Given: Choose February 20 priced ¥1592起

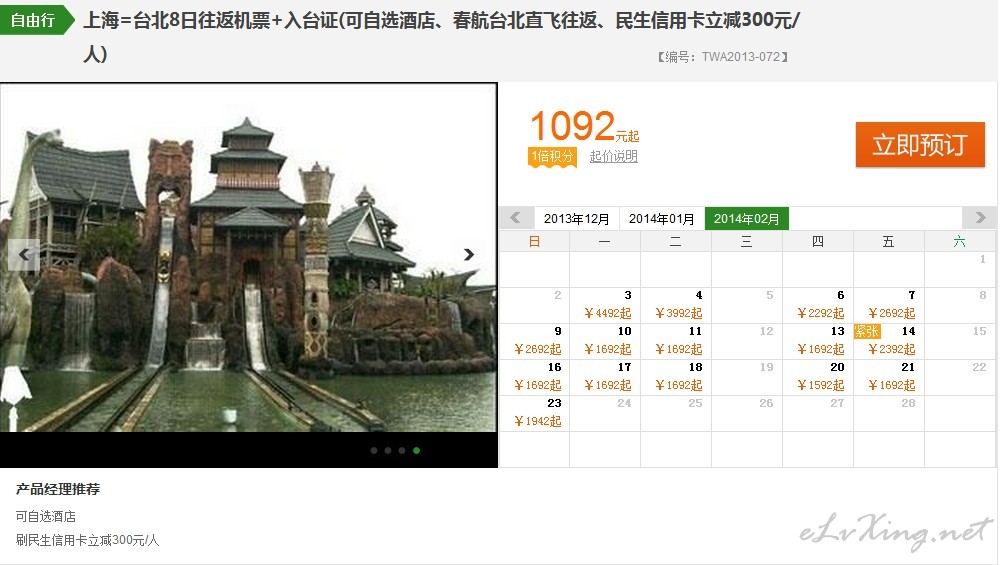Looking at the screenshot, I should [818, 377].
